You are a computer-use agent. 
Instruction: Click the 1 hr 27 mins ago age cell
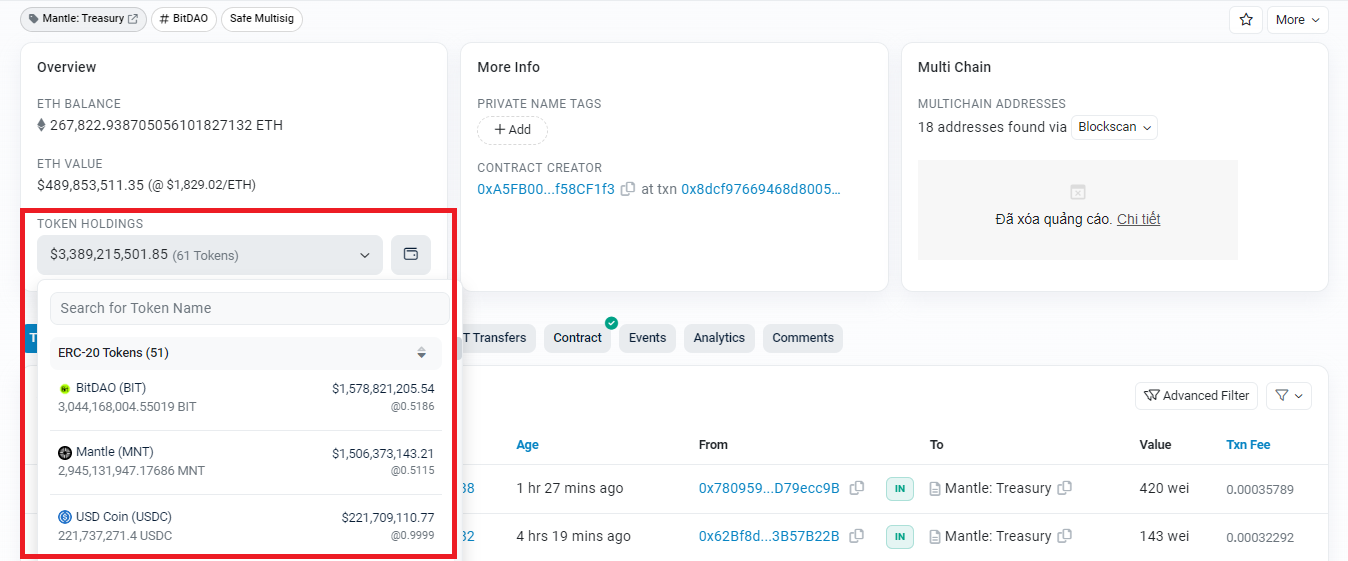click(570, 488)
